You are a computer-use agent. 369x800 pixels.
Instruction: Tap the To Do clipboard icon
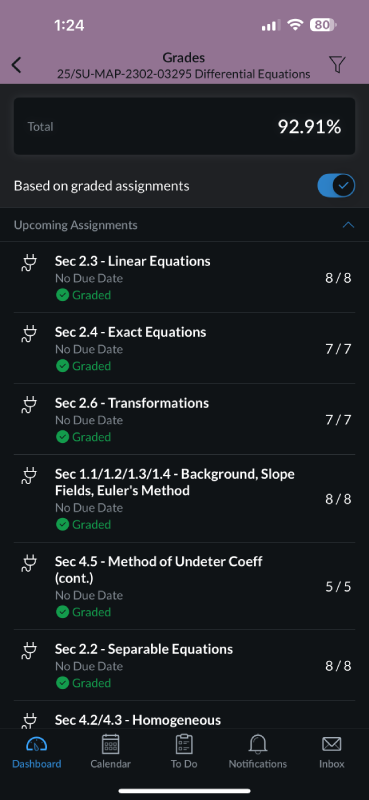184,744
